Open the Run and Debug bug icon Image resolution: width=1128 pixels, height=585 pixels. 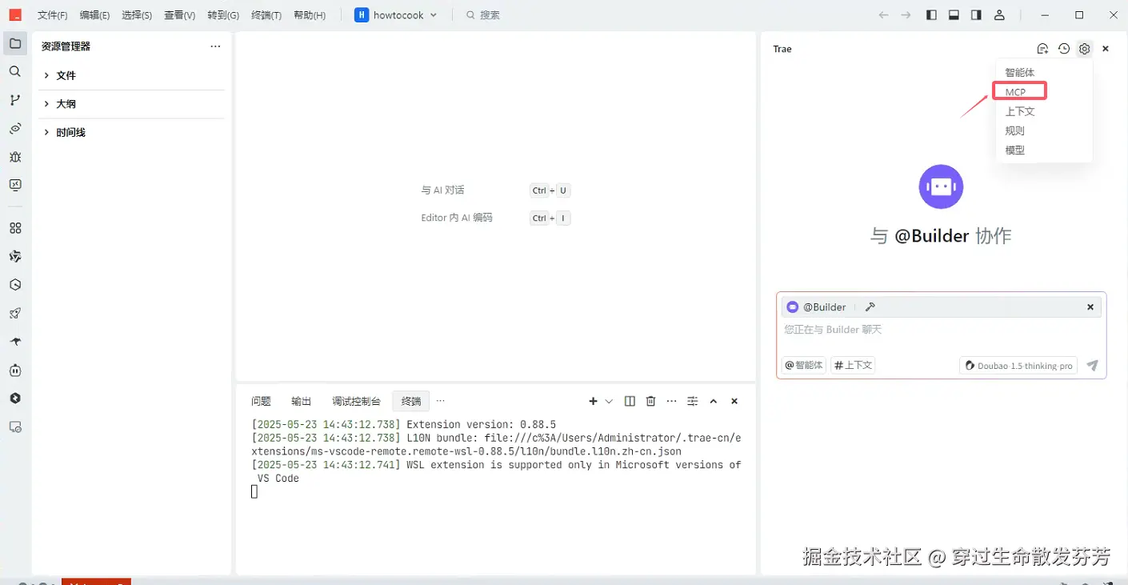point(15,157)
